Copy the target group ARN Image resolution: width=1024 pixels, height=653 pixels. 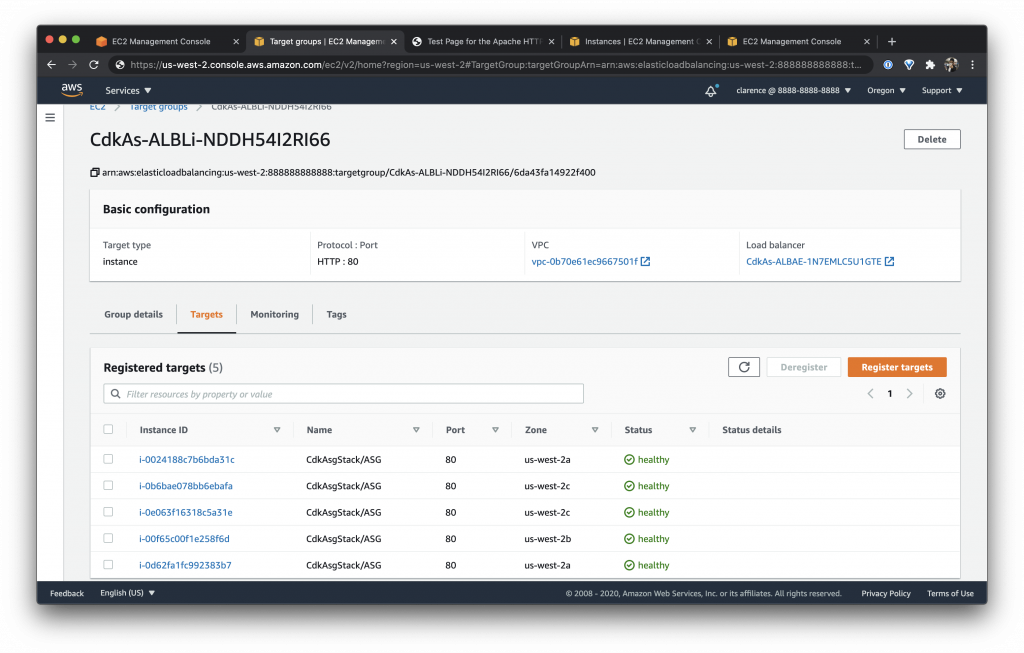95,172
